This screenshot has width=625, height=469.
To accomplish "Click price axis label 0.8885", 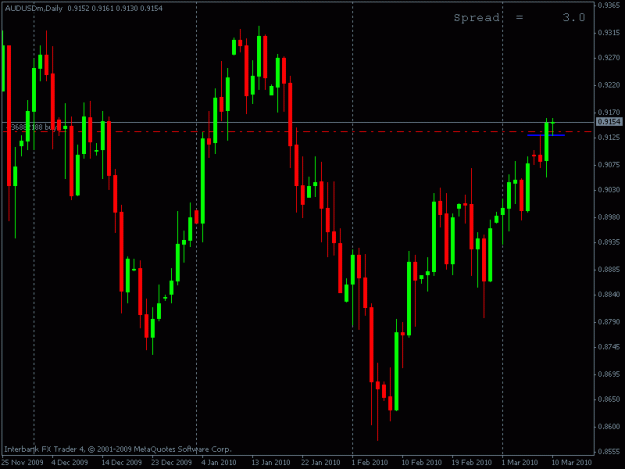I will point(609,270).
